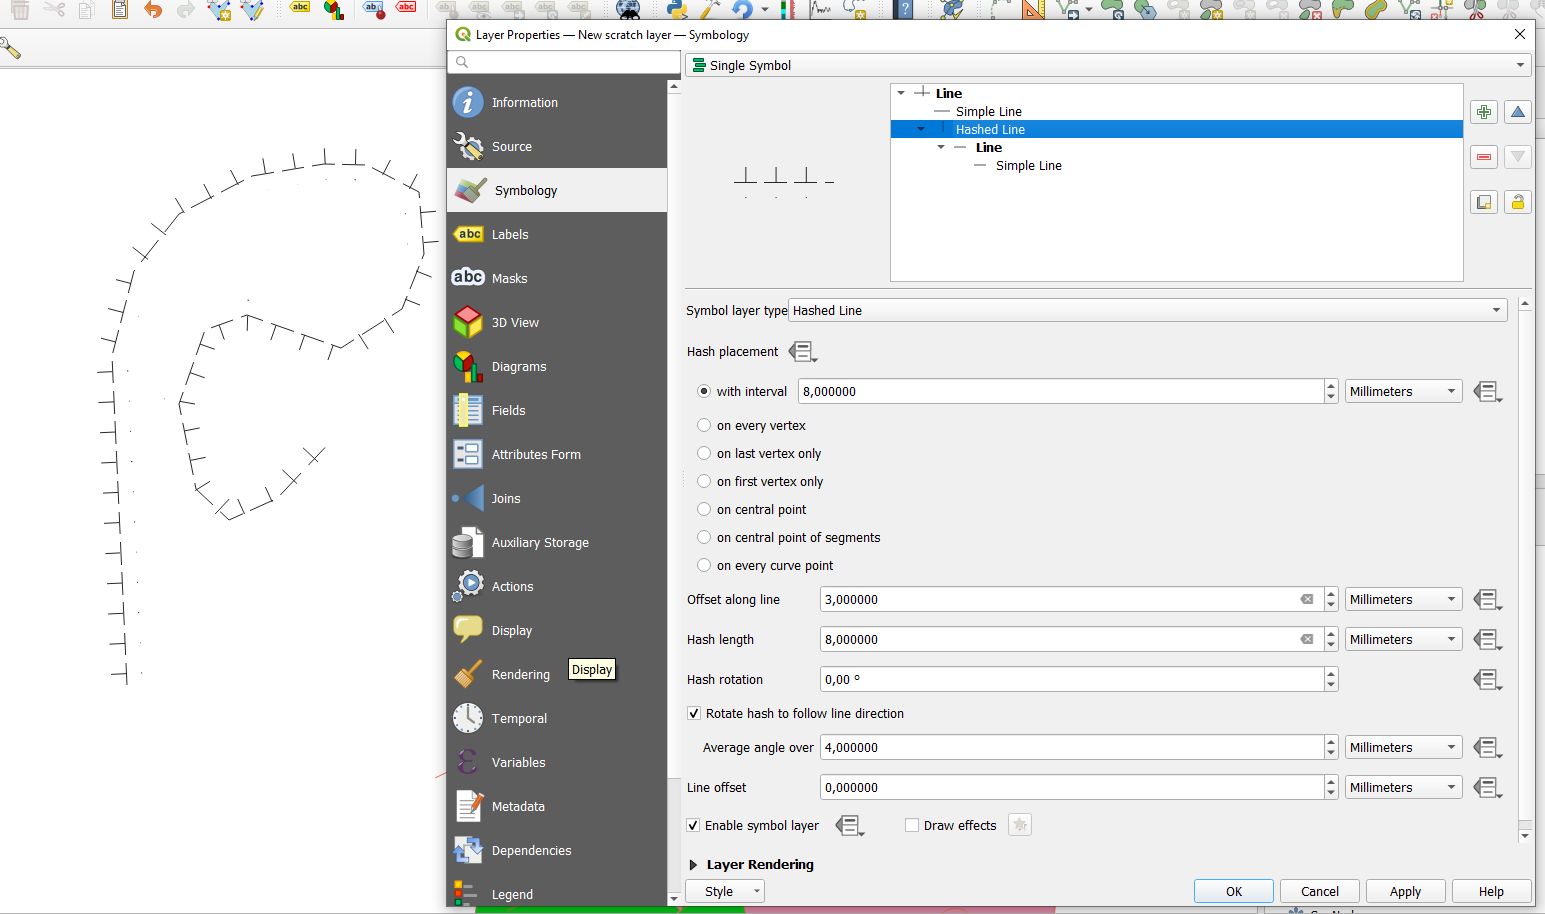Open data-defined override for Hash length

pyautogui.click(x=1487, y=640)
